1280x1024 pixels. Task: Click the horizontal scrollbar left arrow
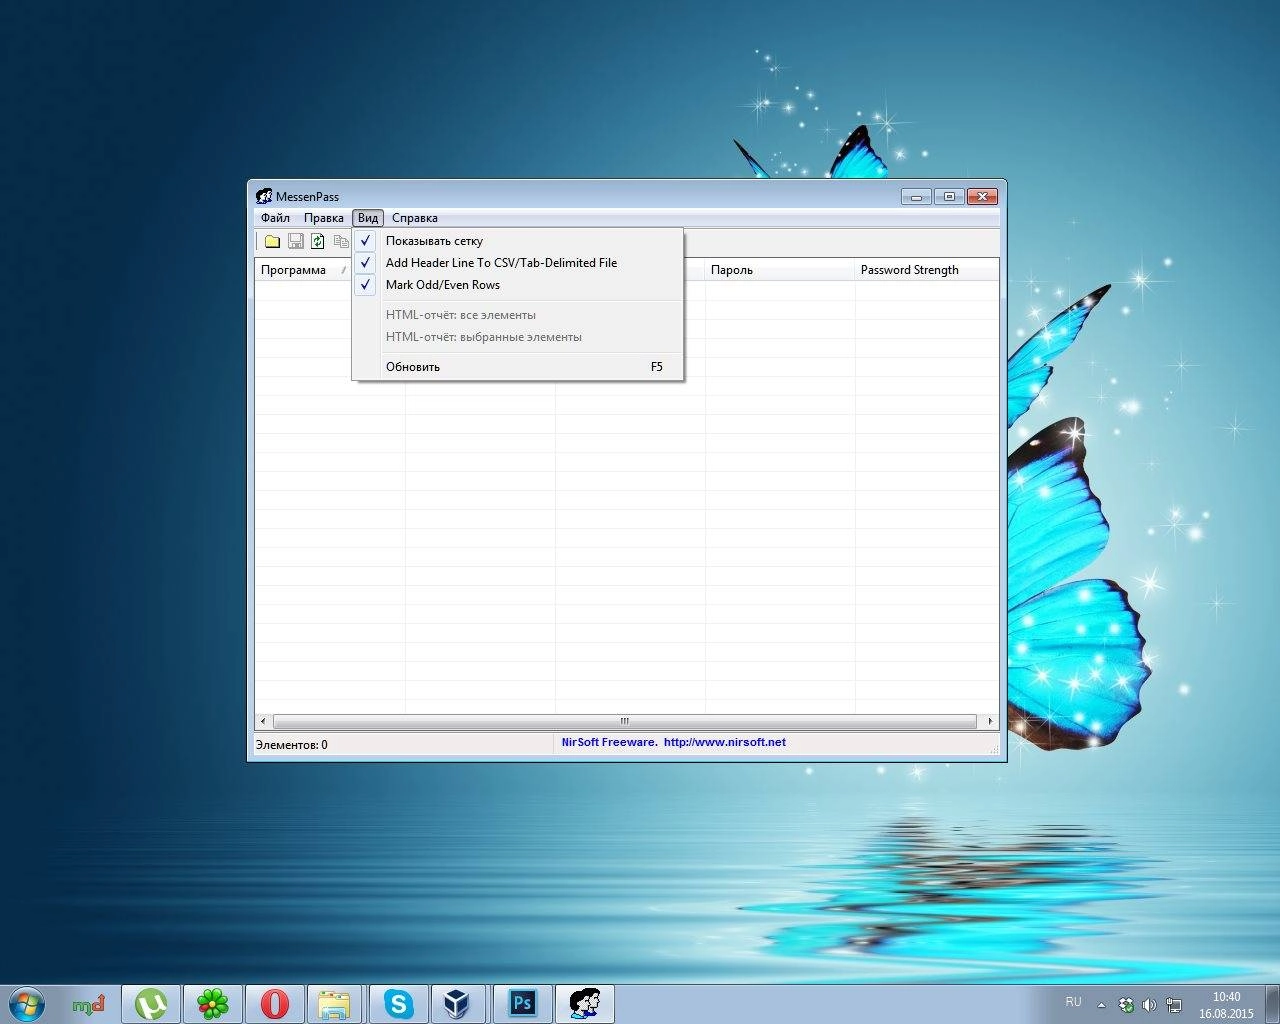point(263,721)
